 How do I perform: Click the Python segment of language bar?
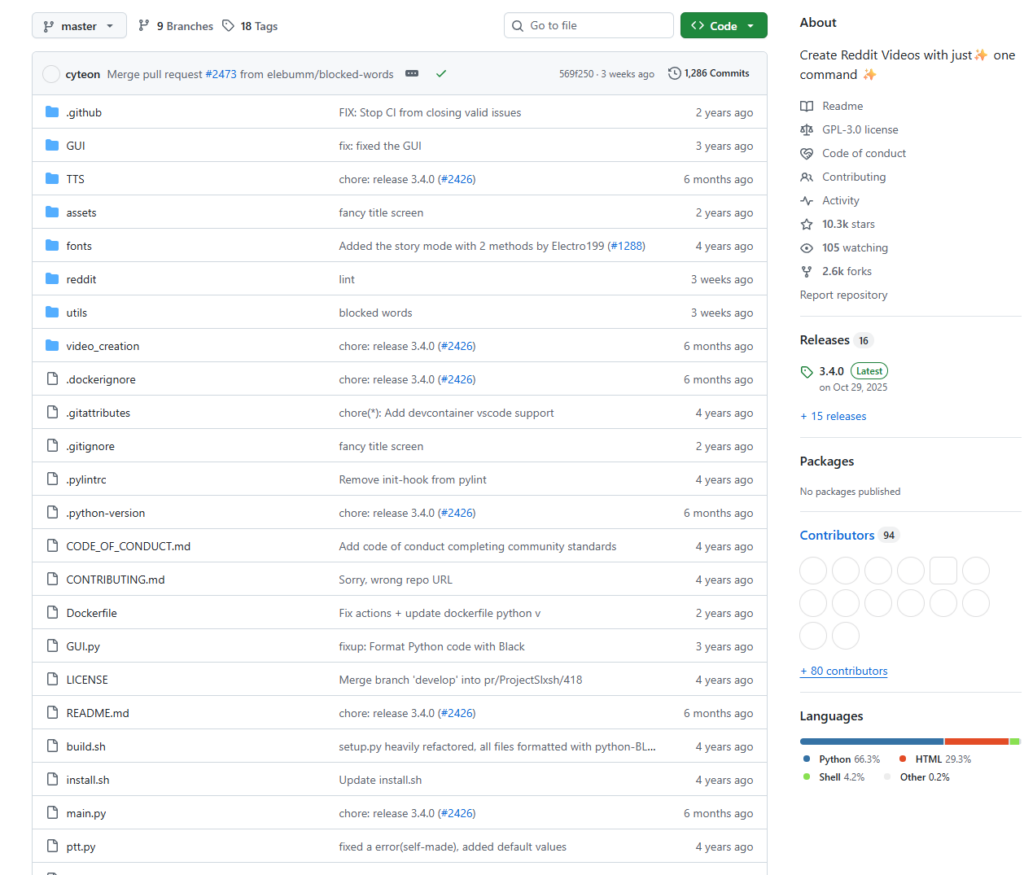point(871,741)
